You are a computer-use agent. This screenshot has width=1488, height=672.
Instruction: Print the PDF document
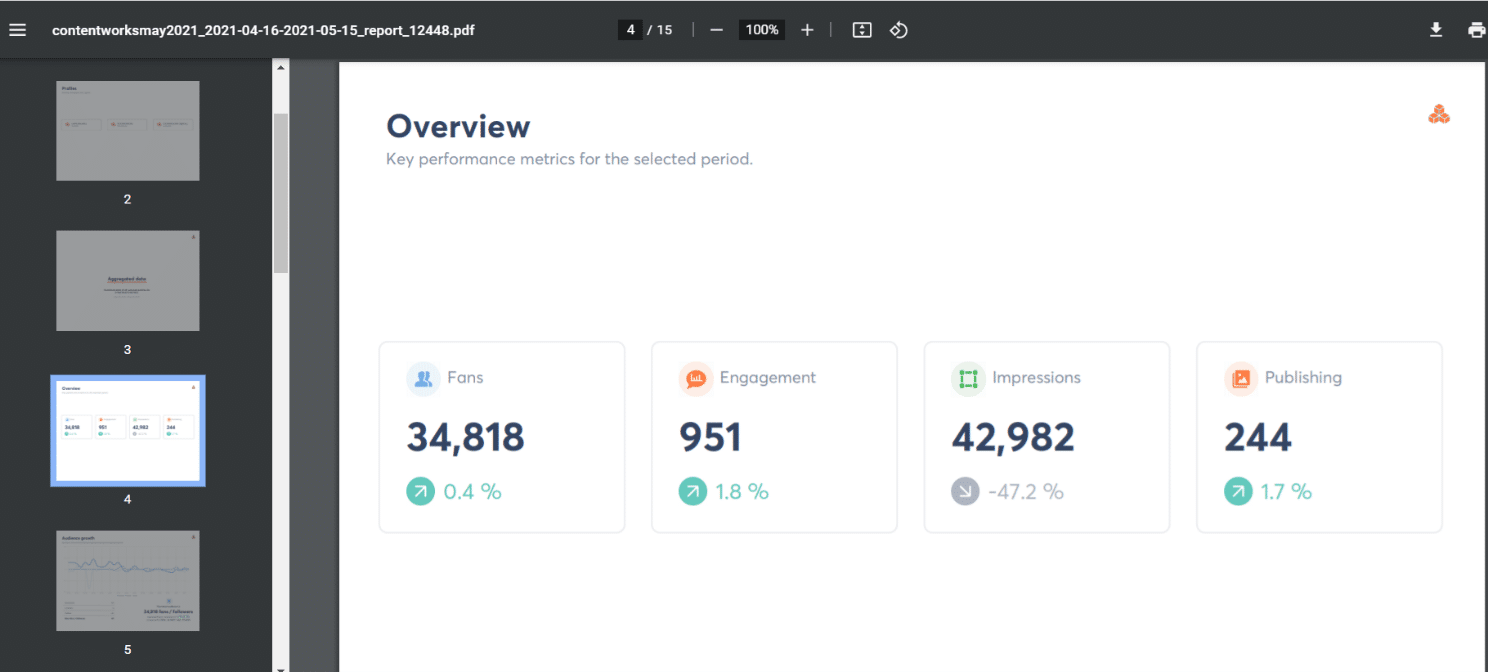click(1476, 30)
